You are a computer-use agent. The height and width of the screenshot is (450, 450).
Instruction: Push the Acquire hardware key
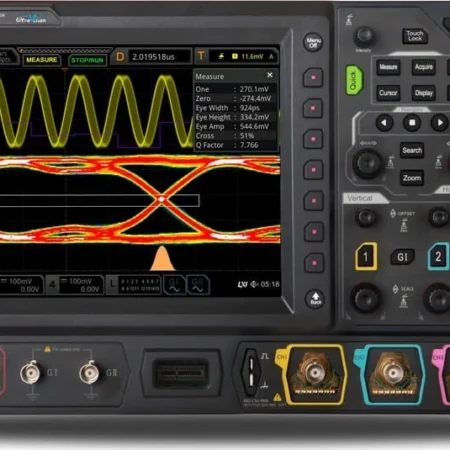pos(424,67)
